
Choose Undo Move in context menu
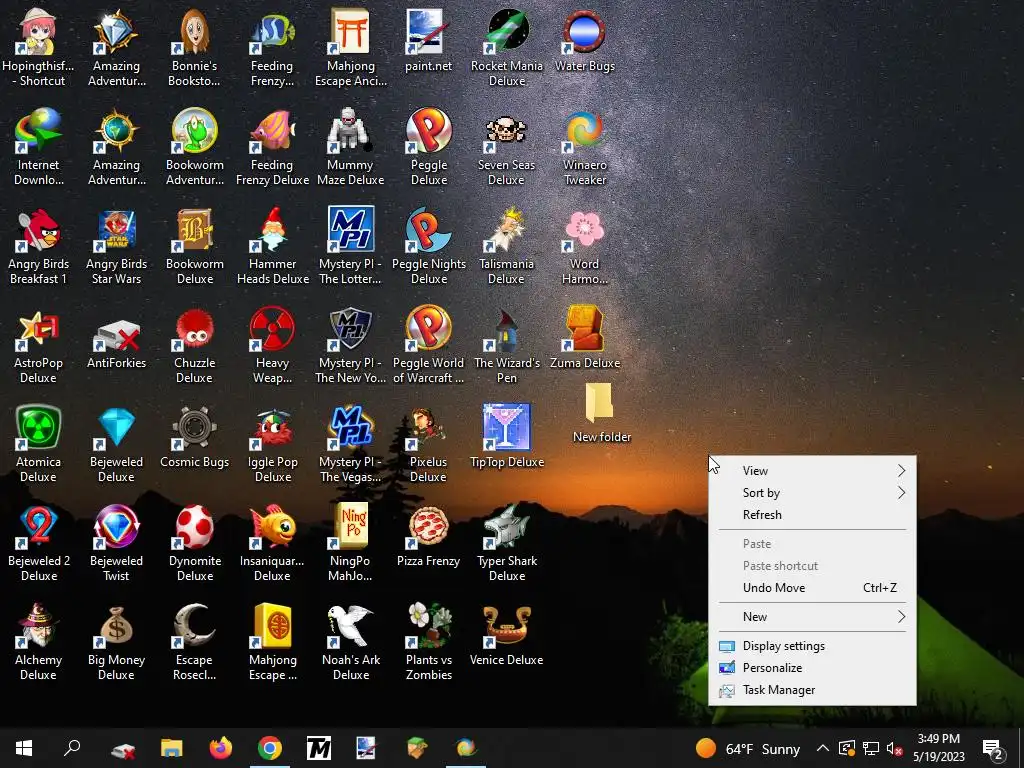click(812, 588)
